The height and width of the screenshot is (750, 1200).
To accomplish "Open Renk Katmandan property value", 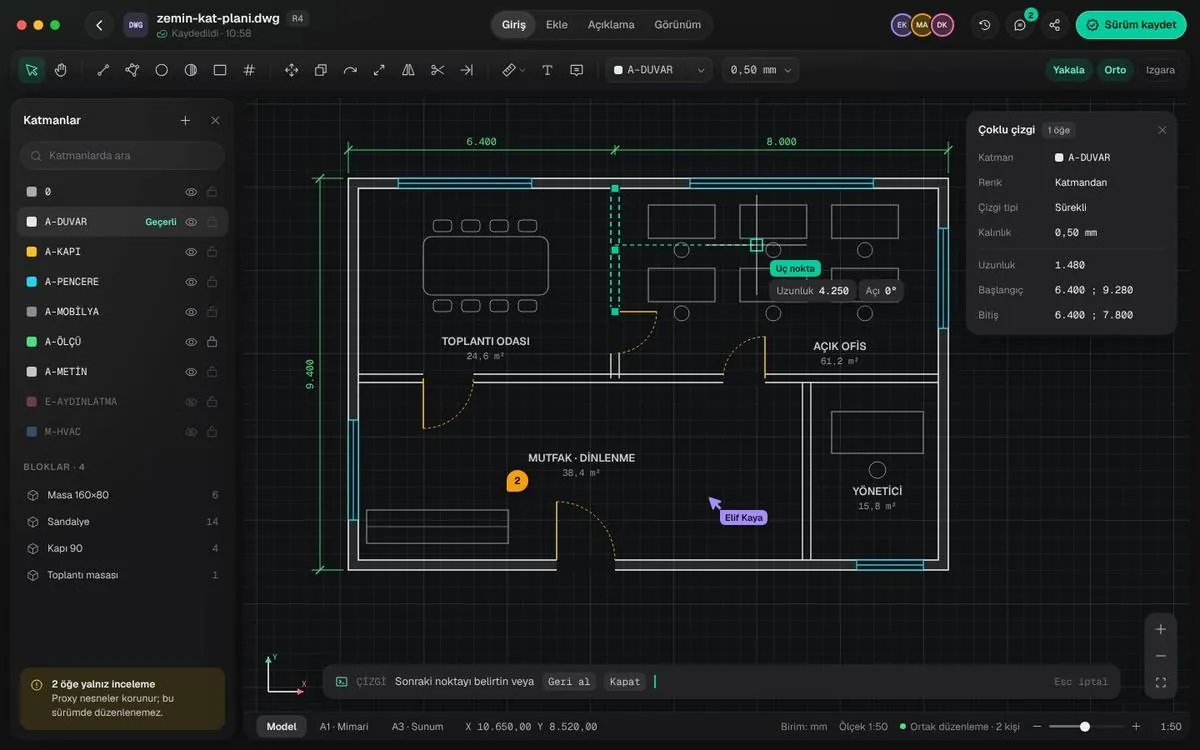I will (1081, 183).
